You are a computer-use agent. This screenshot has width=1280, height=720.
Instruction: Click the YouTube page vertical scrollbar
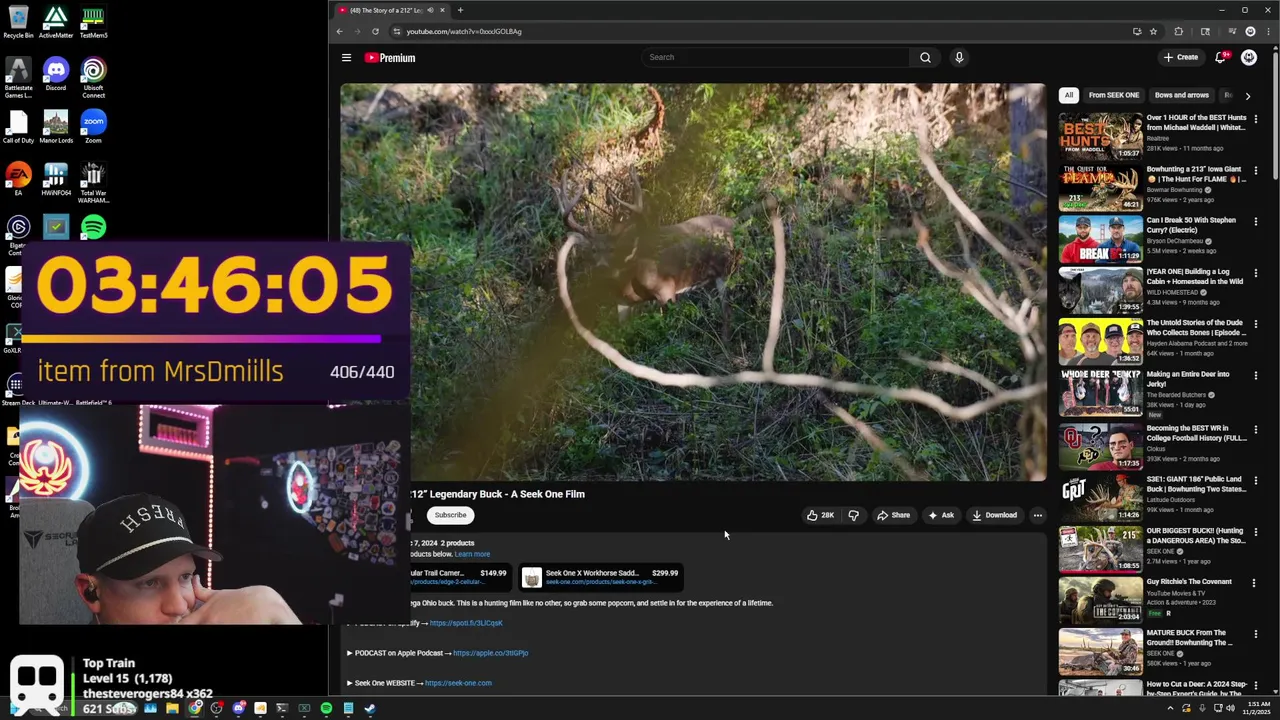click(1276, 115)
